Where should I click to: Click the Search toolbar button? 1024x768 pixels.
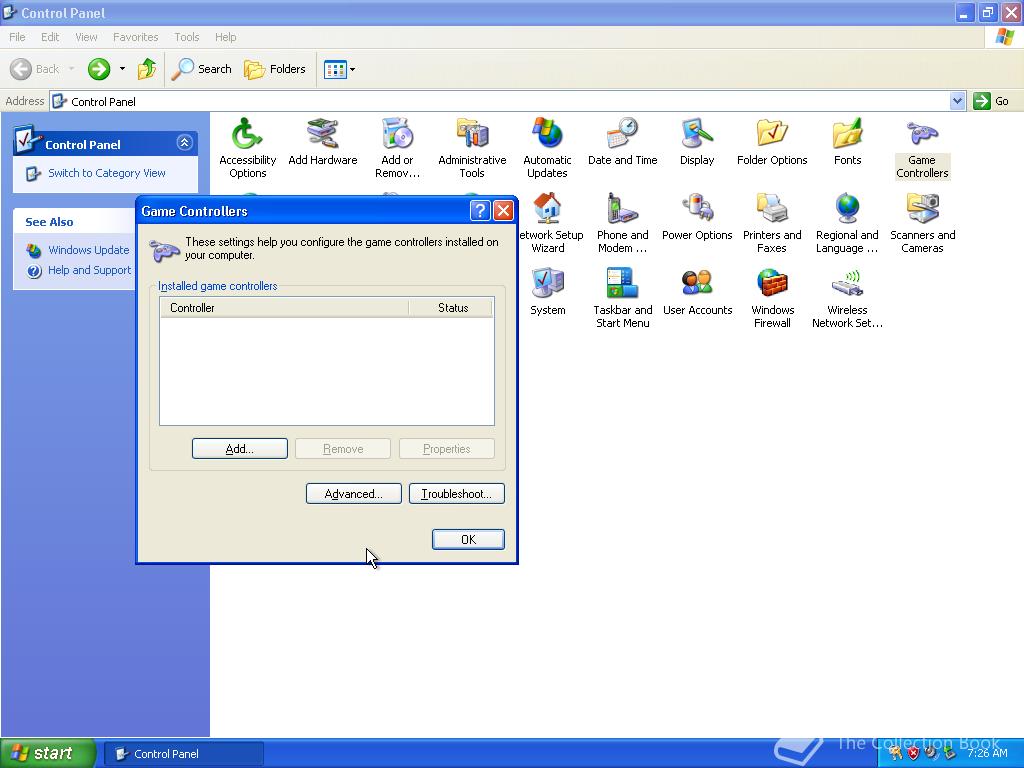[201, 69]
